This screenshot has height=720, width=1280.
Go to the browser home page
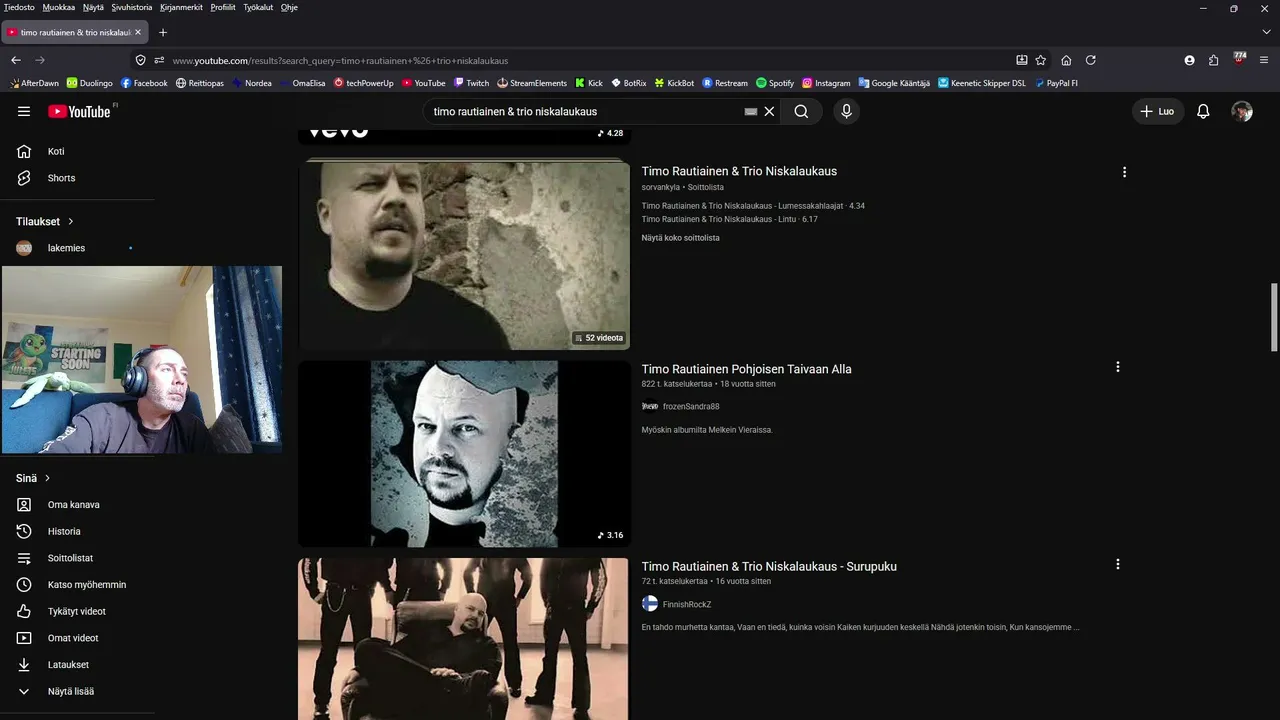(1066, 60)
